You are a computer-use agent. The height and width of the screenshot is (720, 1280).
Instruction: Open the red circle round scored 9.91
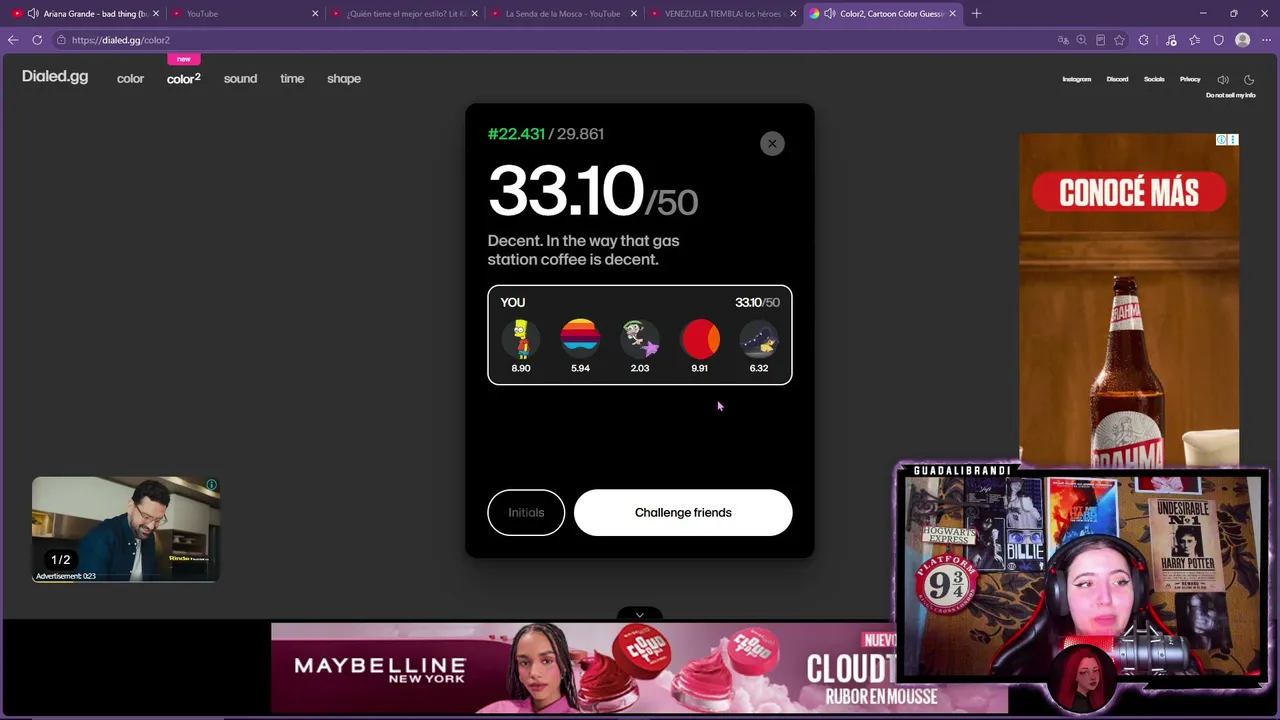pyautogui.click(x=699, y=340)
